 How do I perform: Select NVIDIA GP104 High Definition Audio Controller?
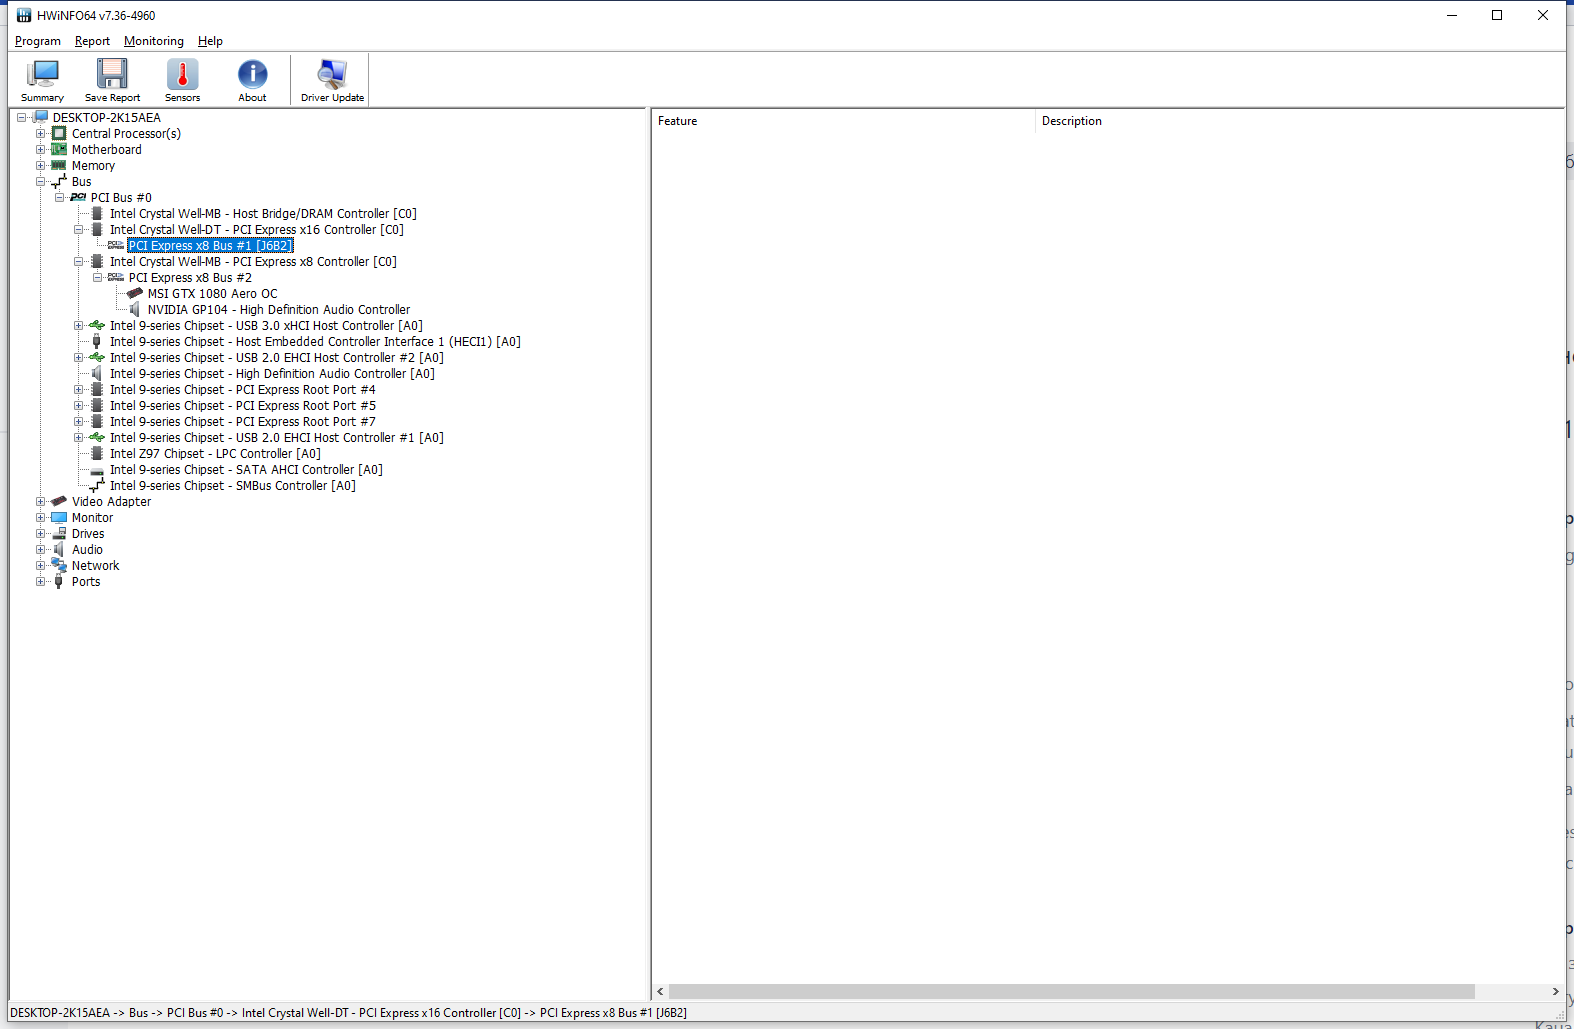click(x=278, y=309)
